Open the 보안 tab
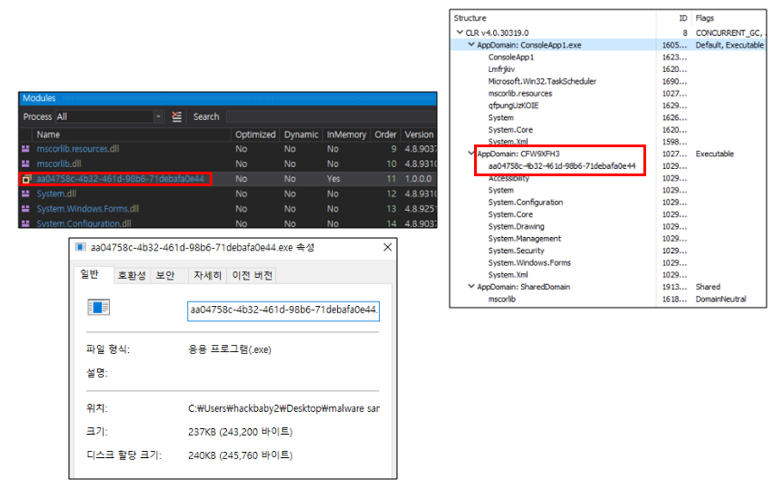Screen dimensions: 773x484 [x=166, y=276]
